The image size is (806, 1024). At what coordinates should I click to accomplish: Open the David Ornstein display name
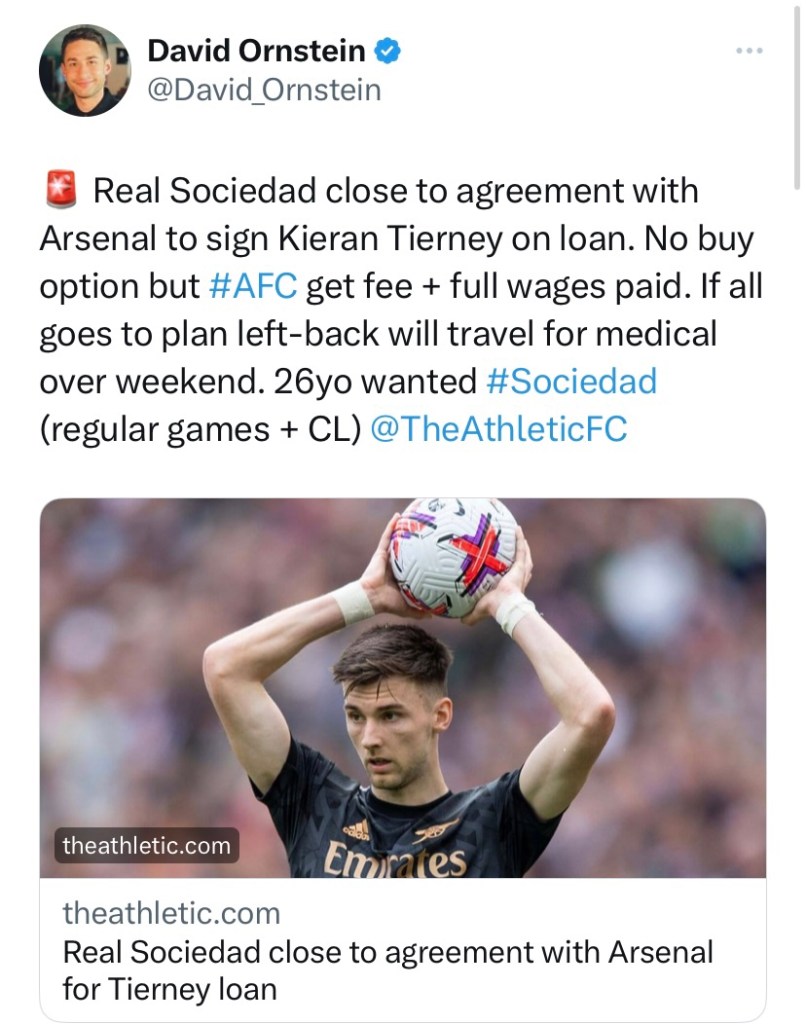point(256,51)
